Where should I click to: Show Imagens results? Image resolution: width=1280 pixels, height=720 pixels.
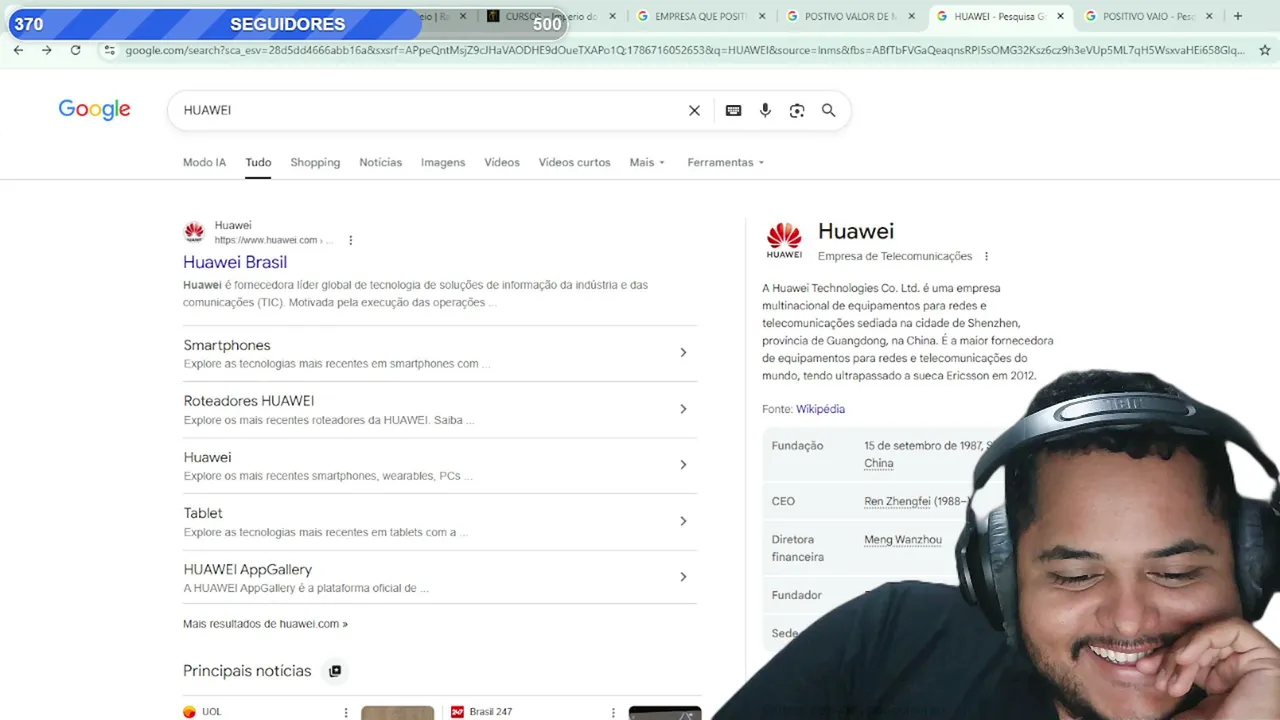[443, 162]
